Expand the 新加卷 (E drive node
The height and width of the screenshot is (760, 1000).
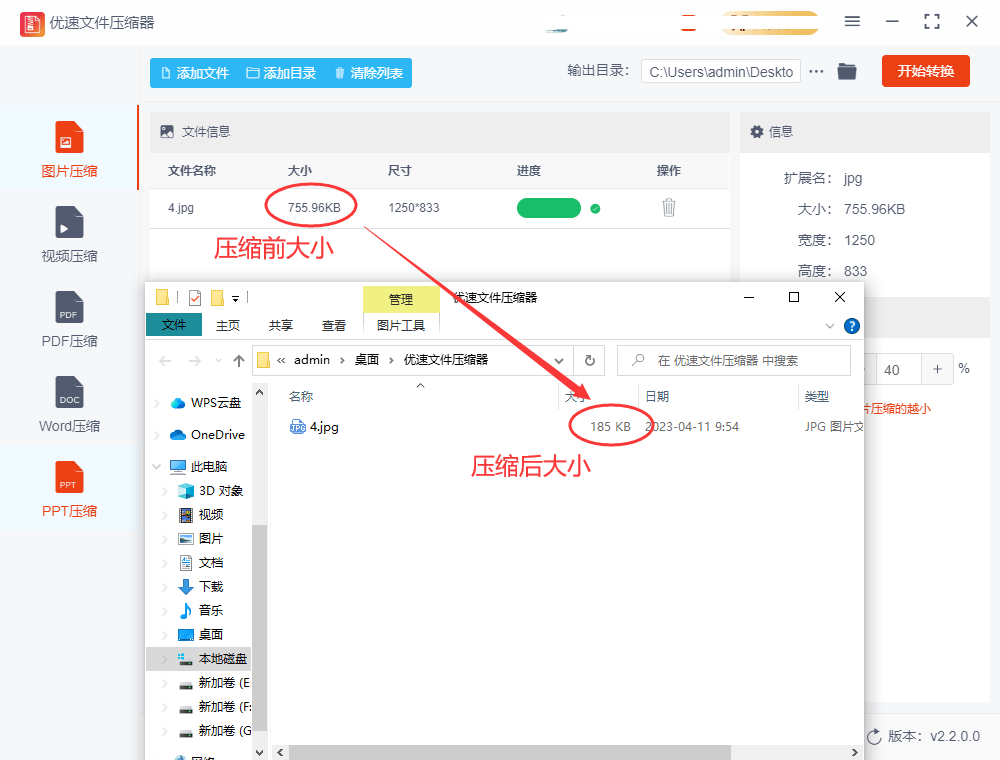pyautogui.click(x=165, y=683)
